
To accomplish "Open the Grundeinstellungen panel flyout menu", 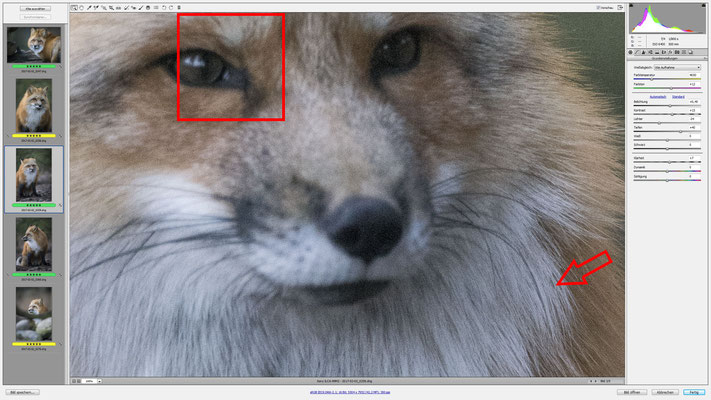I will [x=706, y=59].
